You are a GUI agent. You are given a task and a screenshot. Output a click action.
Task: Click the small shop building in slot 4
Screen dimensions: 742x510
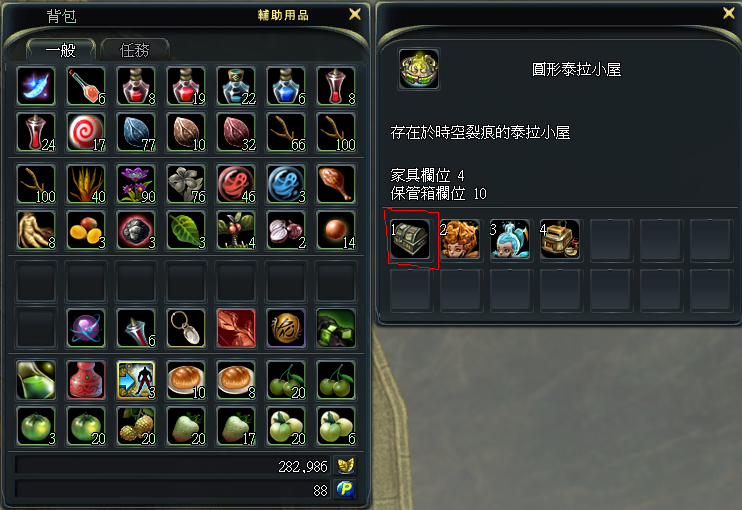coord(560,239)
